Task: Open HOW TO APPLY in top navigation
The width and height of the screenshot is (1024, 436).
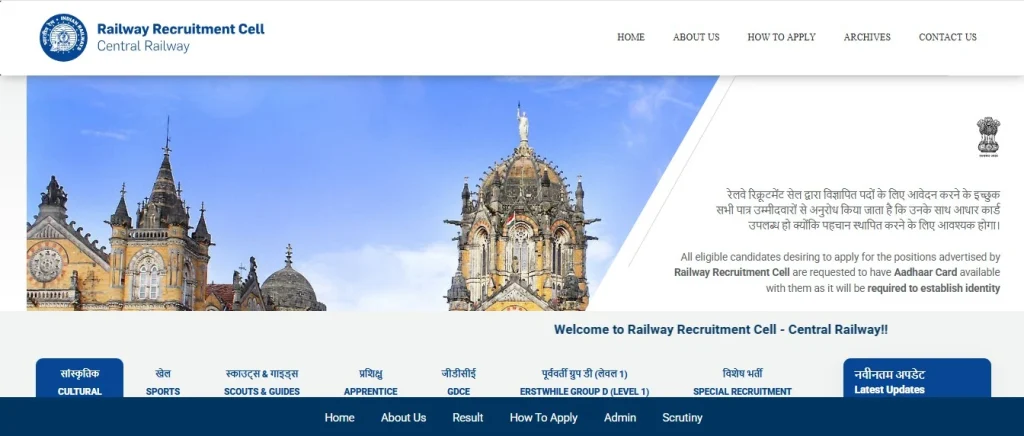Action: click(x=781, y=37)
